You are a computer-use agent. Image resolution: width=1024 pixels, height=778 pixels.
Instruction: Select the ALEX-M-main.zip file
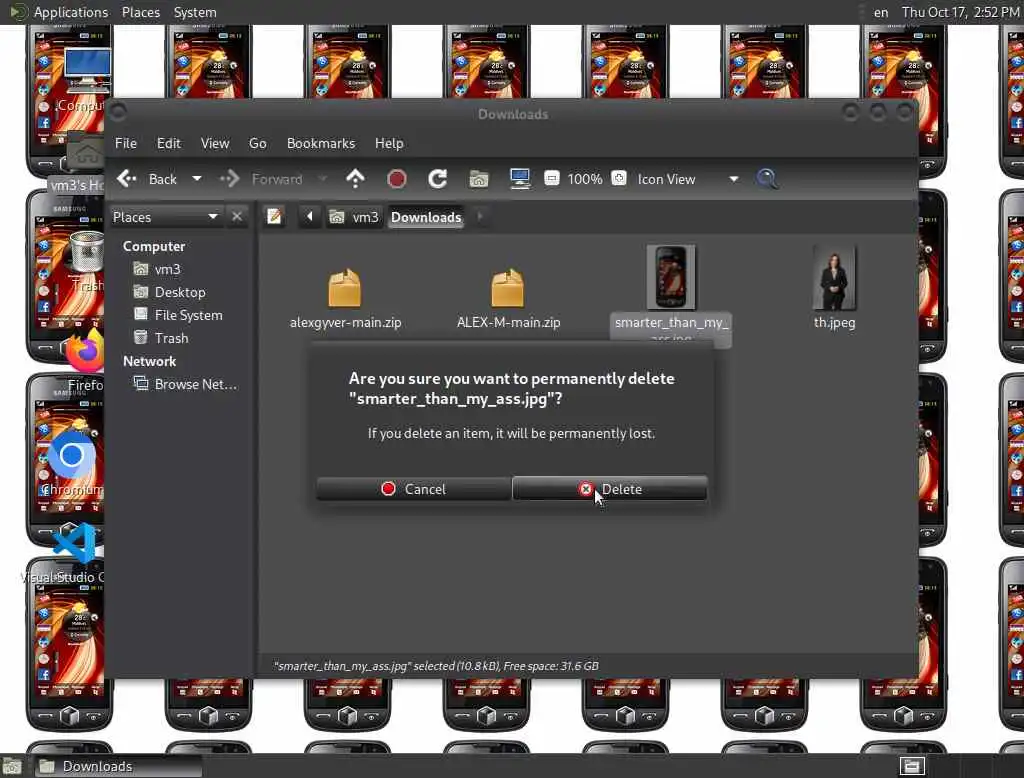click(x=508, y=298)
